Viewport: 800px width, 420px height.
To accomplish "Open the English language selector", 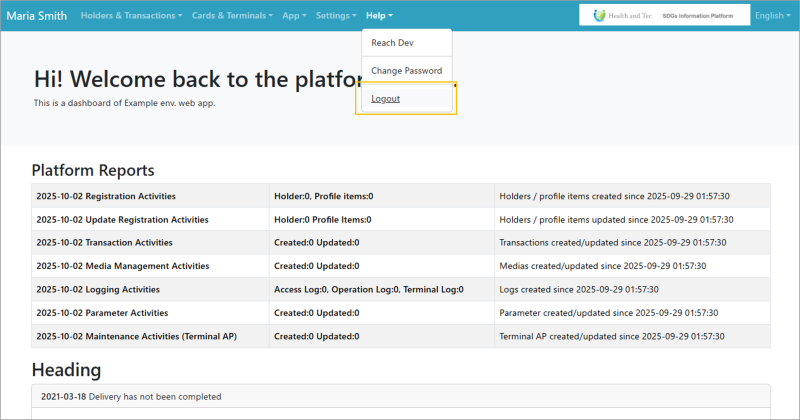I will (772, 16).
